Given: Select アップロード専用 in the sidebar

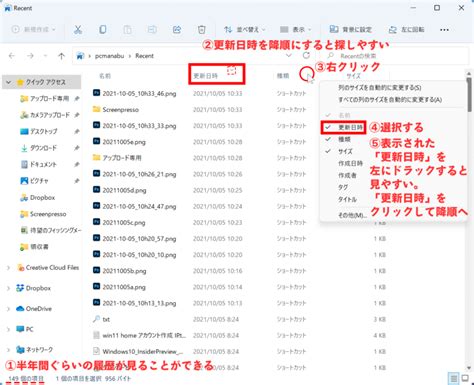Looking at the screenshot, I should point(49,99).
